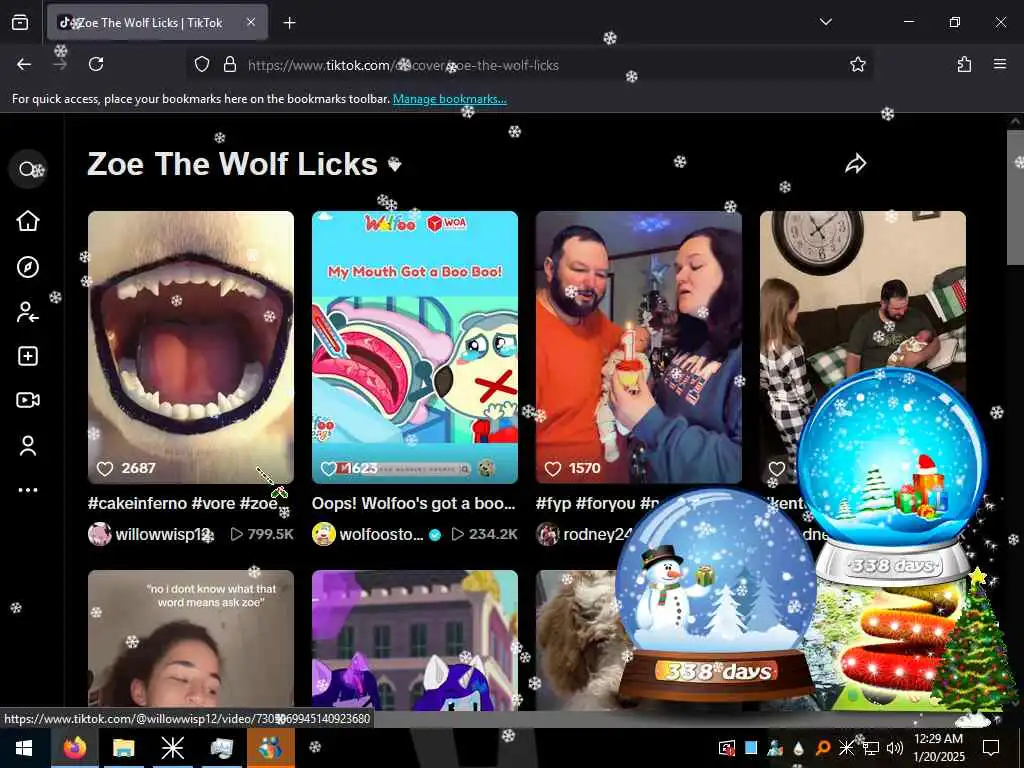The width and height of the screenshot is (1024, 768).
Task: Open File Explorer from taskbar
Action: click(123, 748)
